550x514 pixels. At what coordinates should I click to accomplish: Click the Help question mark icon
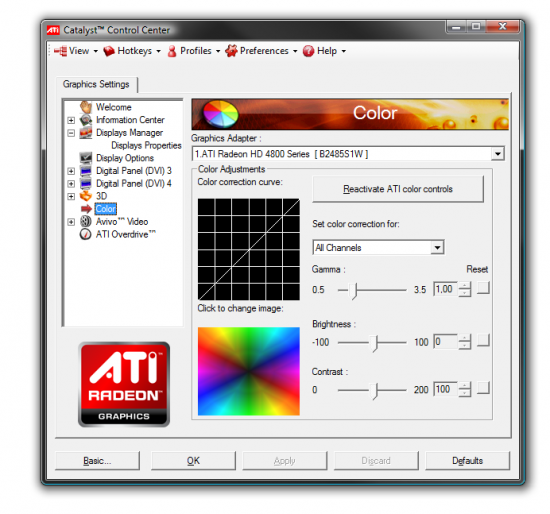coord(308,51)
